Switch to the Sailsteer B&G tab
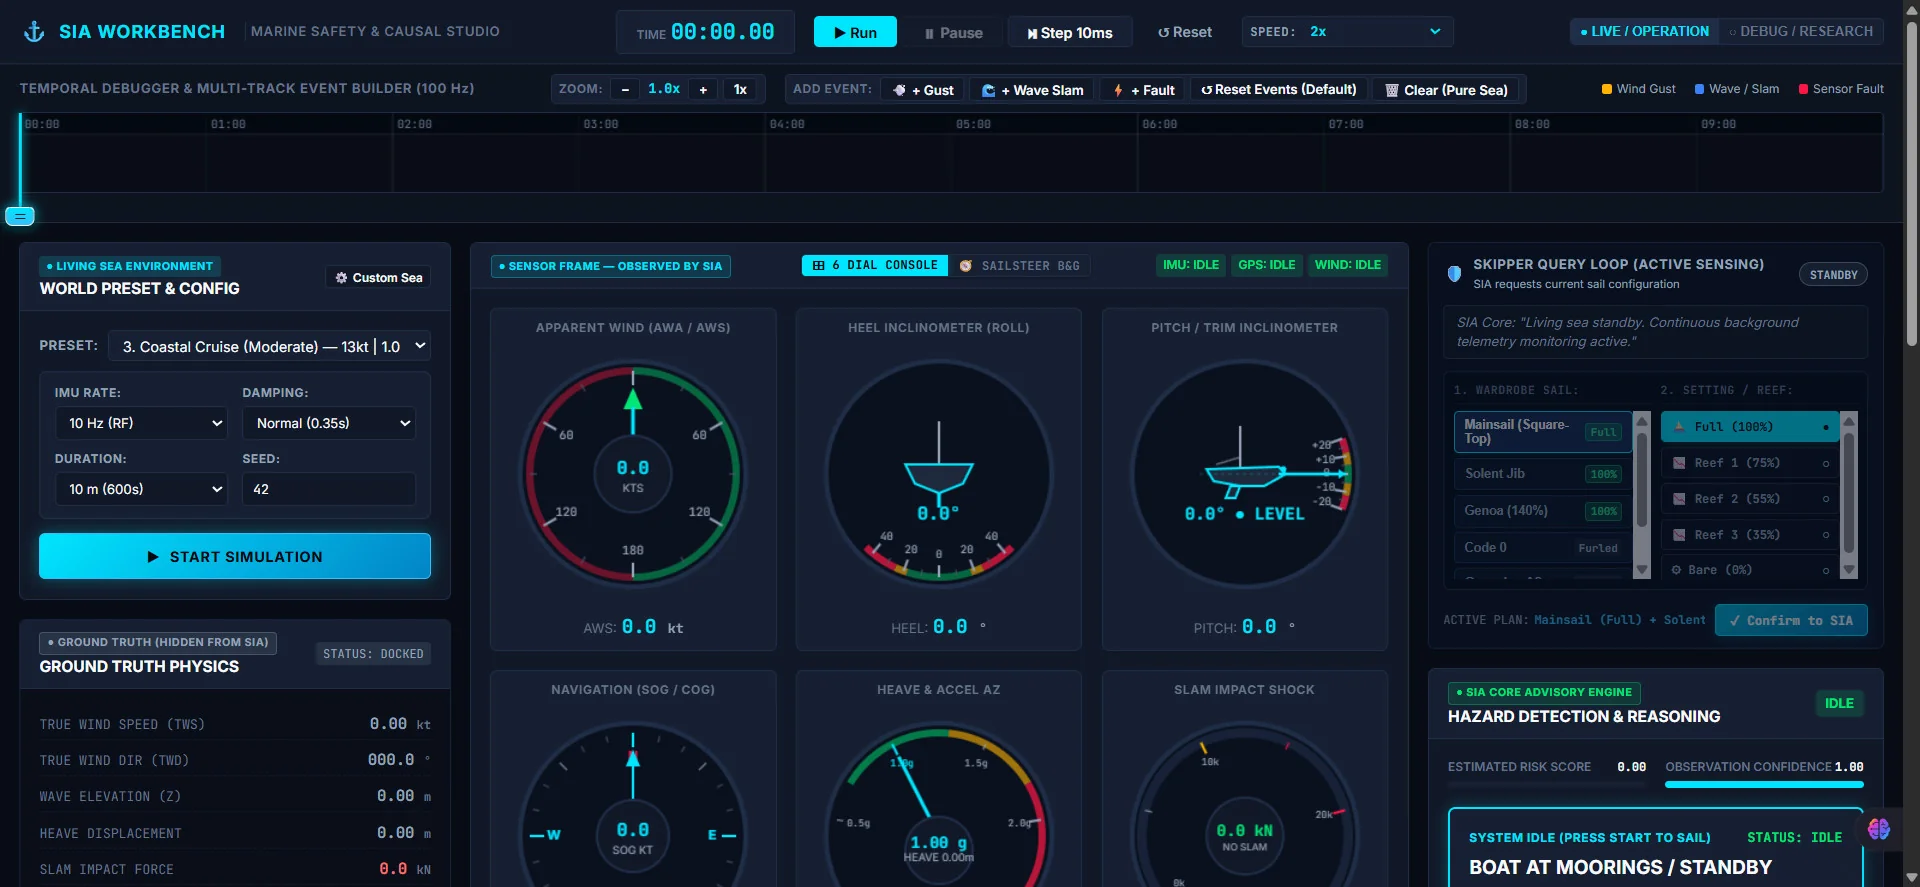Viewport: 1920px width, 887px height. (x=1020, y=266)
